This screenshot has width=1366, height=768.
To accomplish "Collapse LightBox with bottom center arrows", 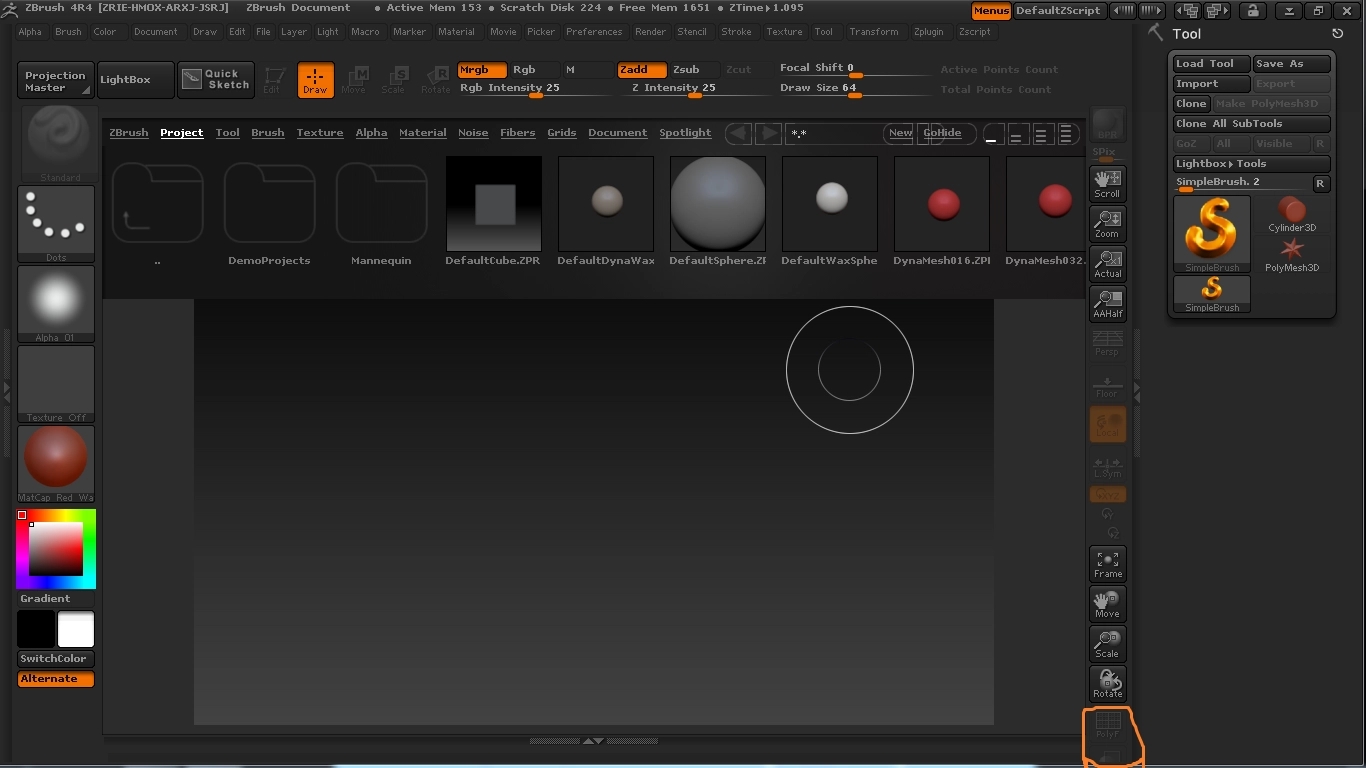I will [593, 741].
